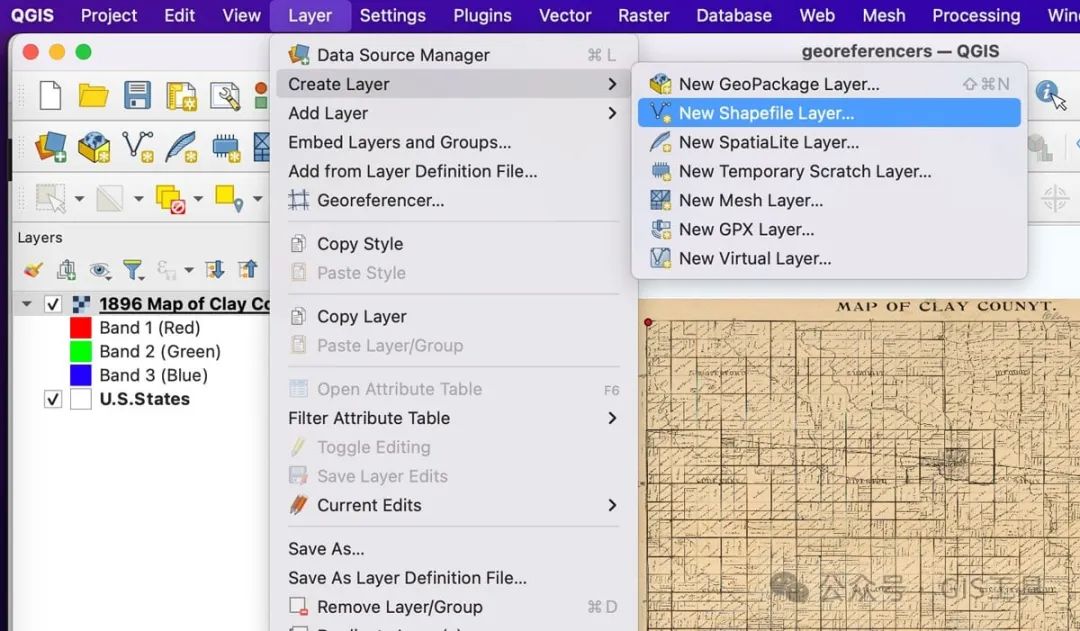Open a project with the yellow folder icon
Viewport: 1080px width, 631px height.
93,95
